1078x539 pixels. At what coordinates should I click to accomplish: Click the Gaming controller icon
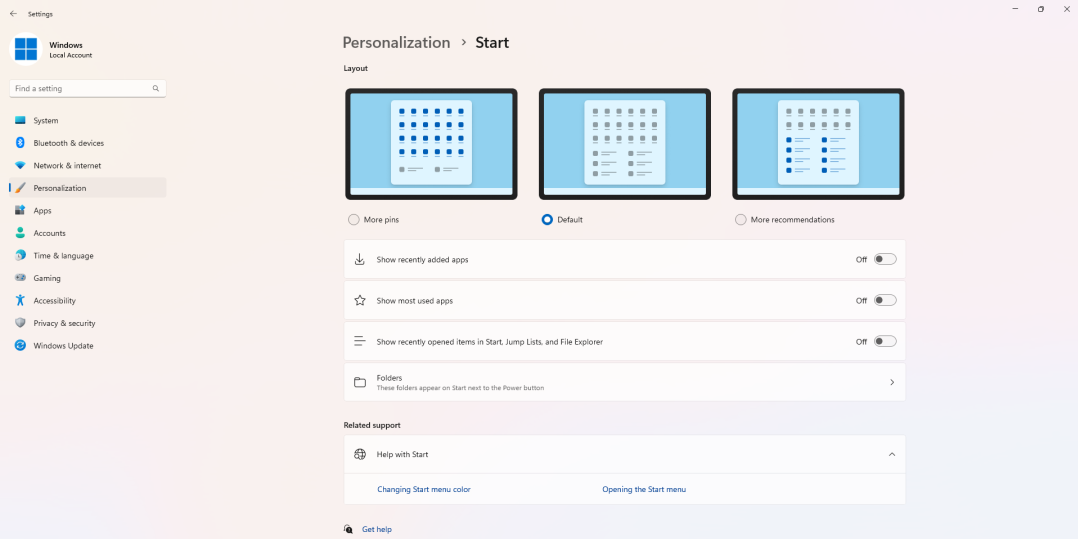20,278
